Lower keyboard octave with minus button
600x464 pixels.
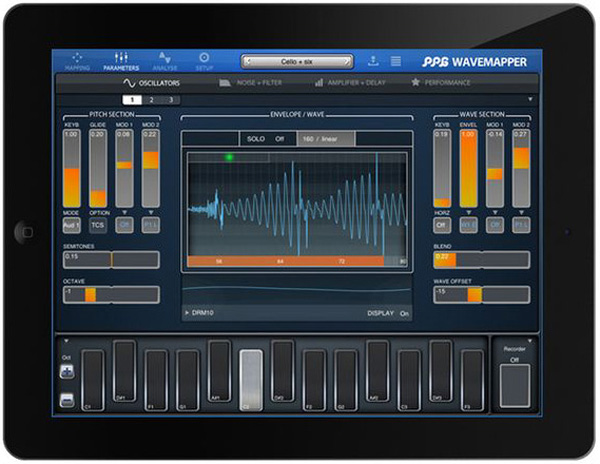pos(67,400)
